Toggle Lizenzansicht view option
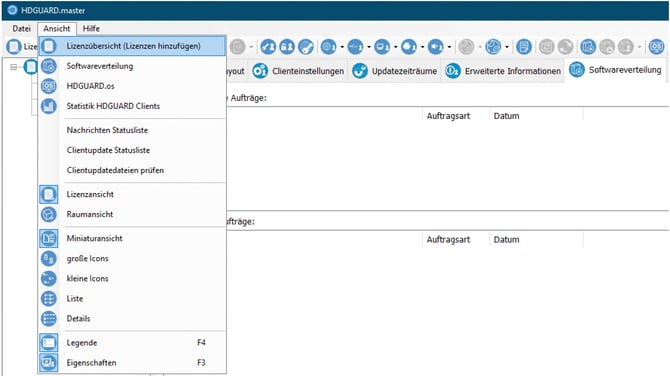 tap(132, 194)
